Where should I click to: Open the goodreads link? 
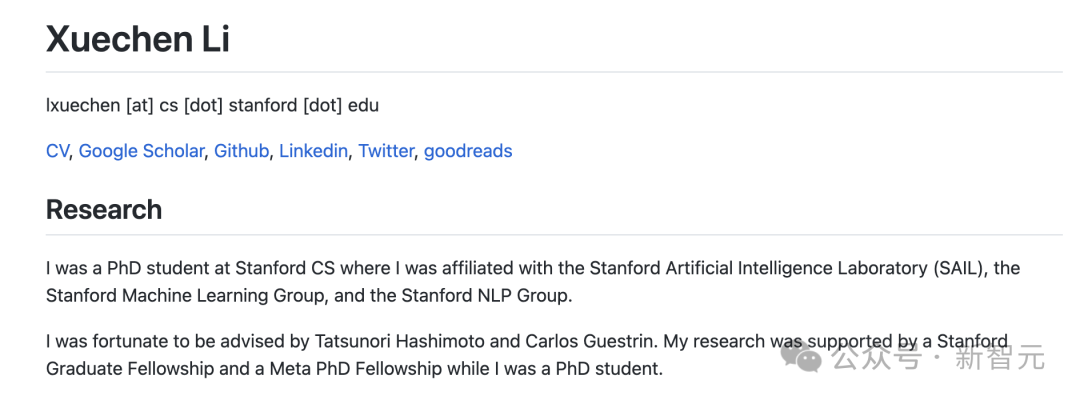[468, 151]
